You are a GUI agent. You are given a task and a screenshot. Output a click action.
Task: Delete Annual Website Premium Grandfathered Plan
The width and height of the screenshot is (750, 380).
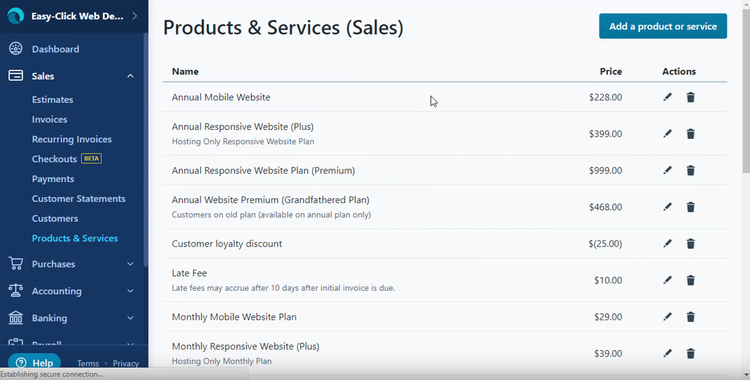[x=690, y=207]
